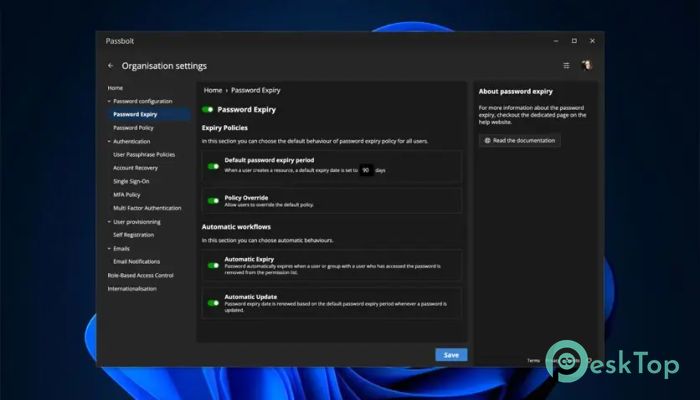Click the Save button

(x=451, y=355)
